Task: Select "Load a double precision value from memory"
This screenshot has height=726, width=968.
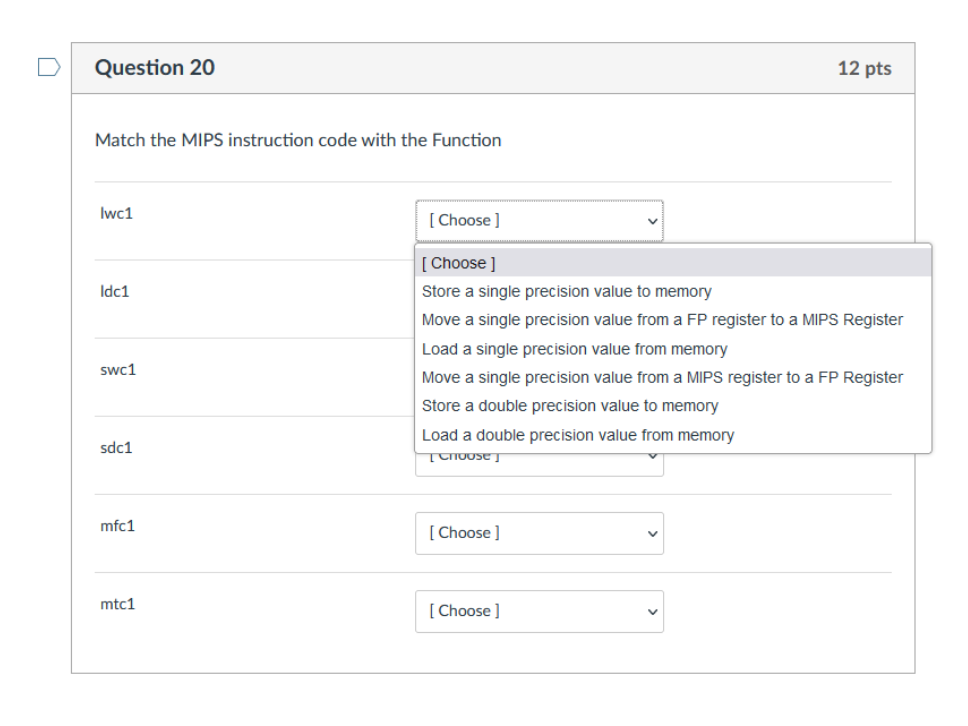Action: [x=578, y=435]
